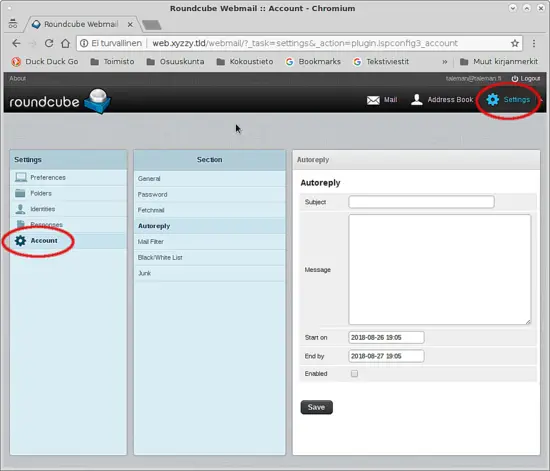The image size is (550, 471).
Task: Expand the hidden bookmarks chevron
Action: 445,62
